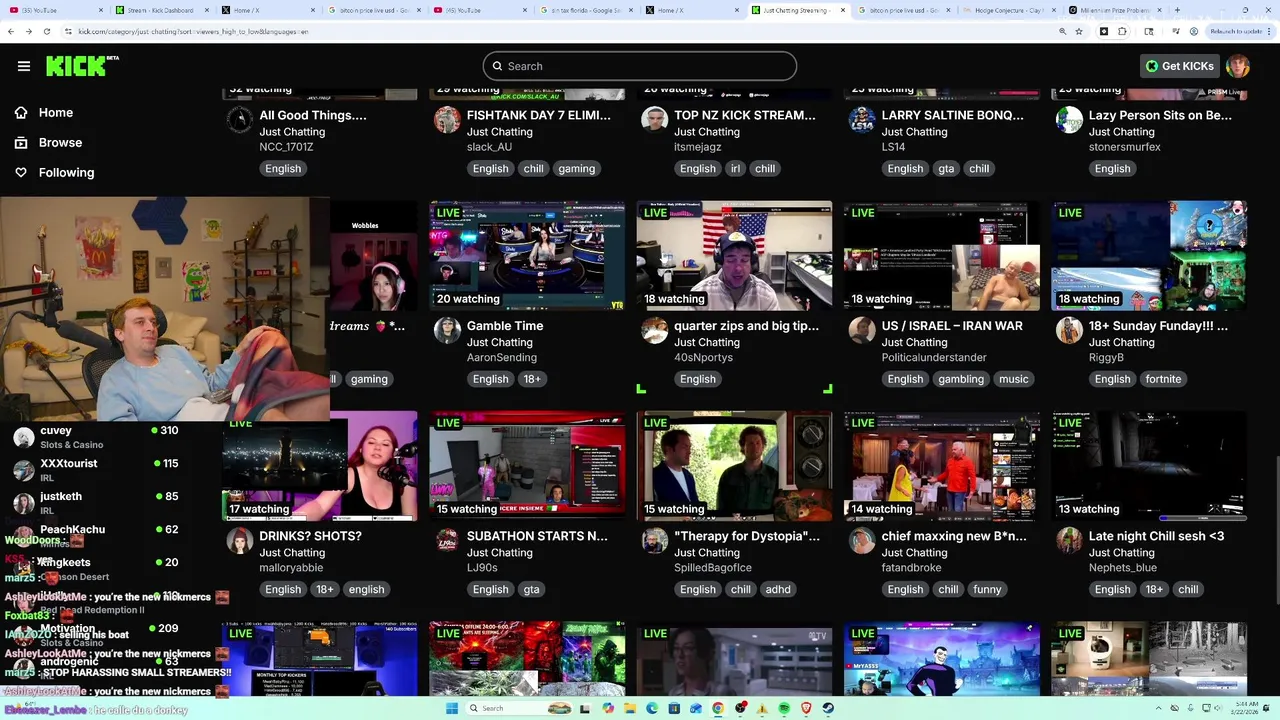Switch to the sin tax florida Google Search tab

click(585, 10)
